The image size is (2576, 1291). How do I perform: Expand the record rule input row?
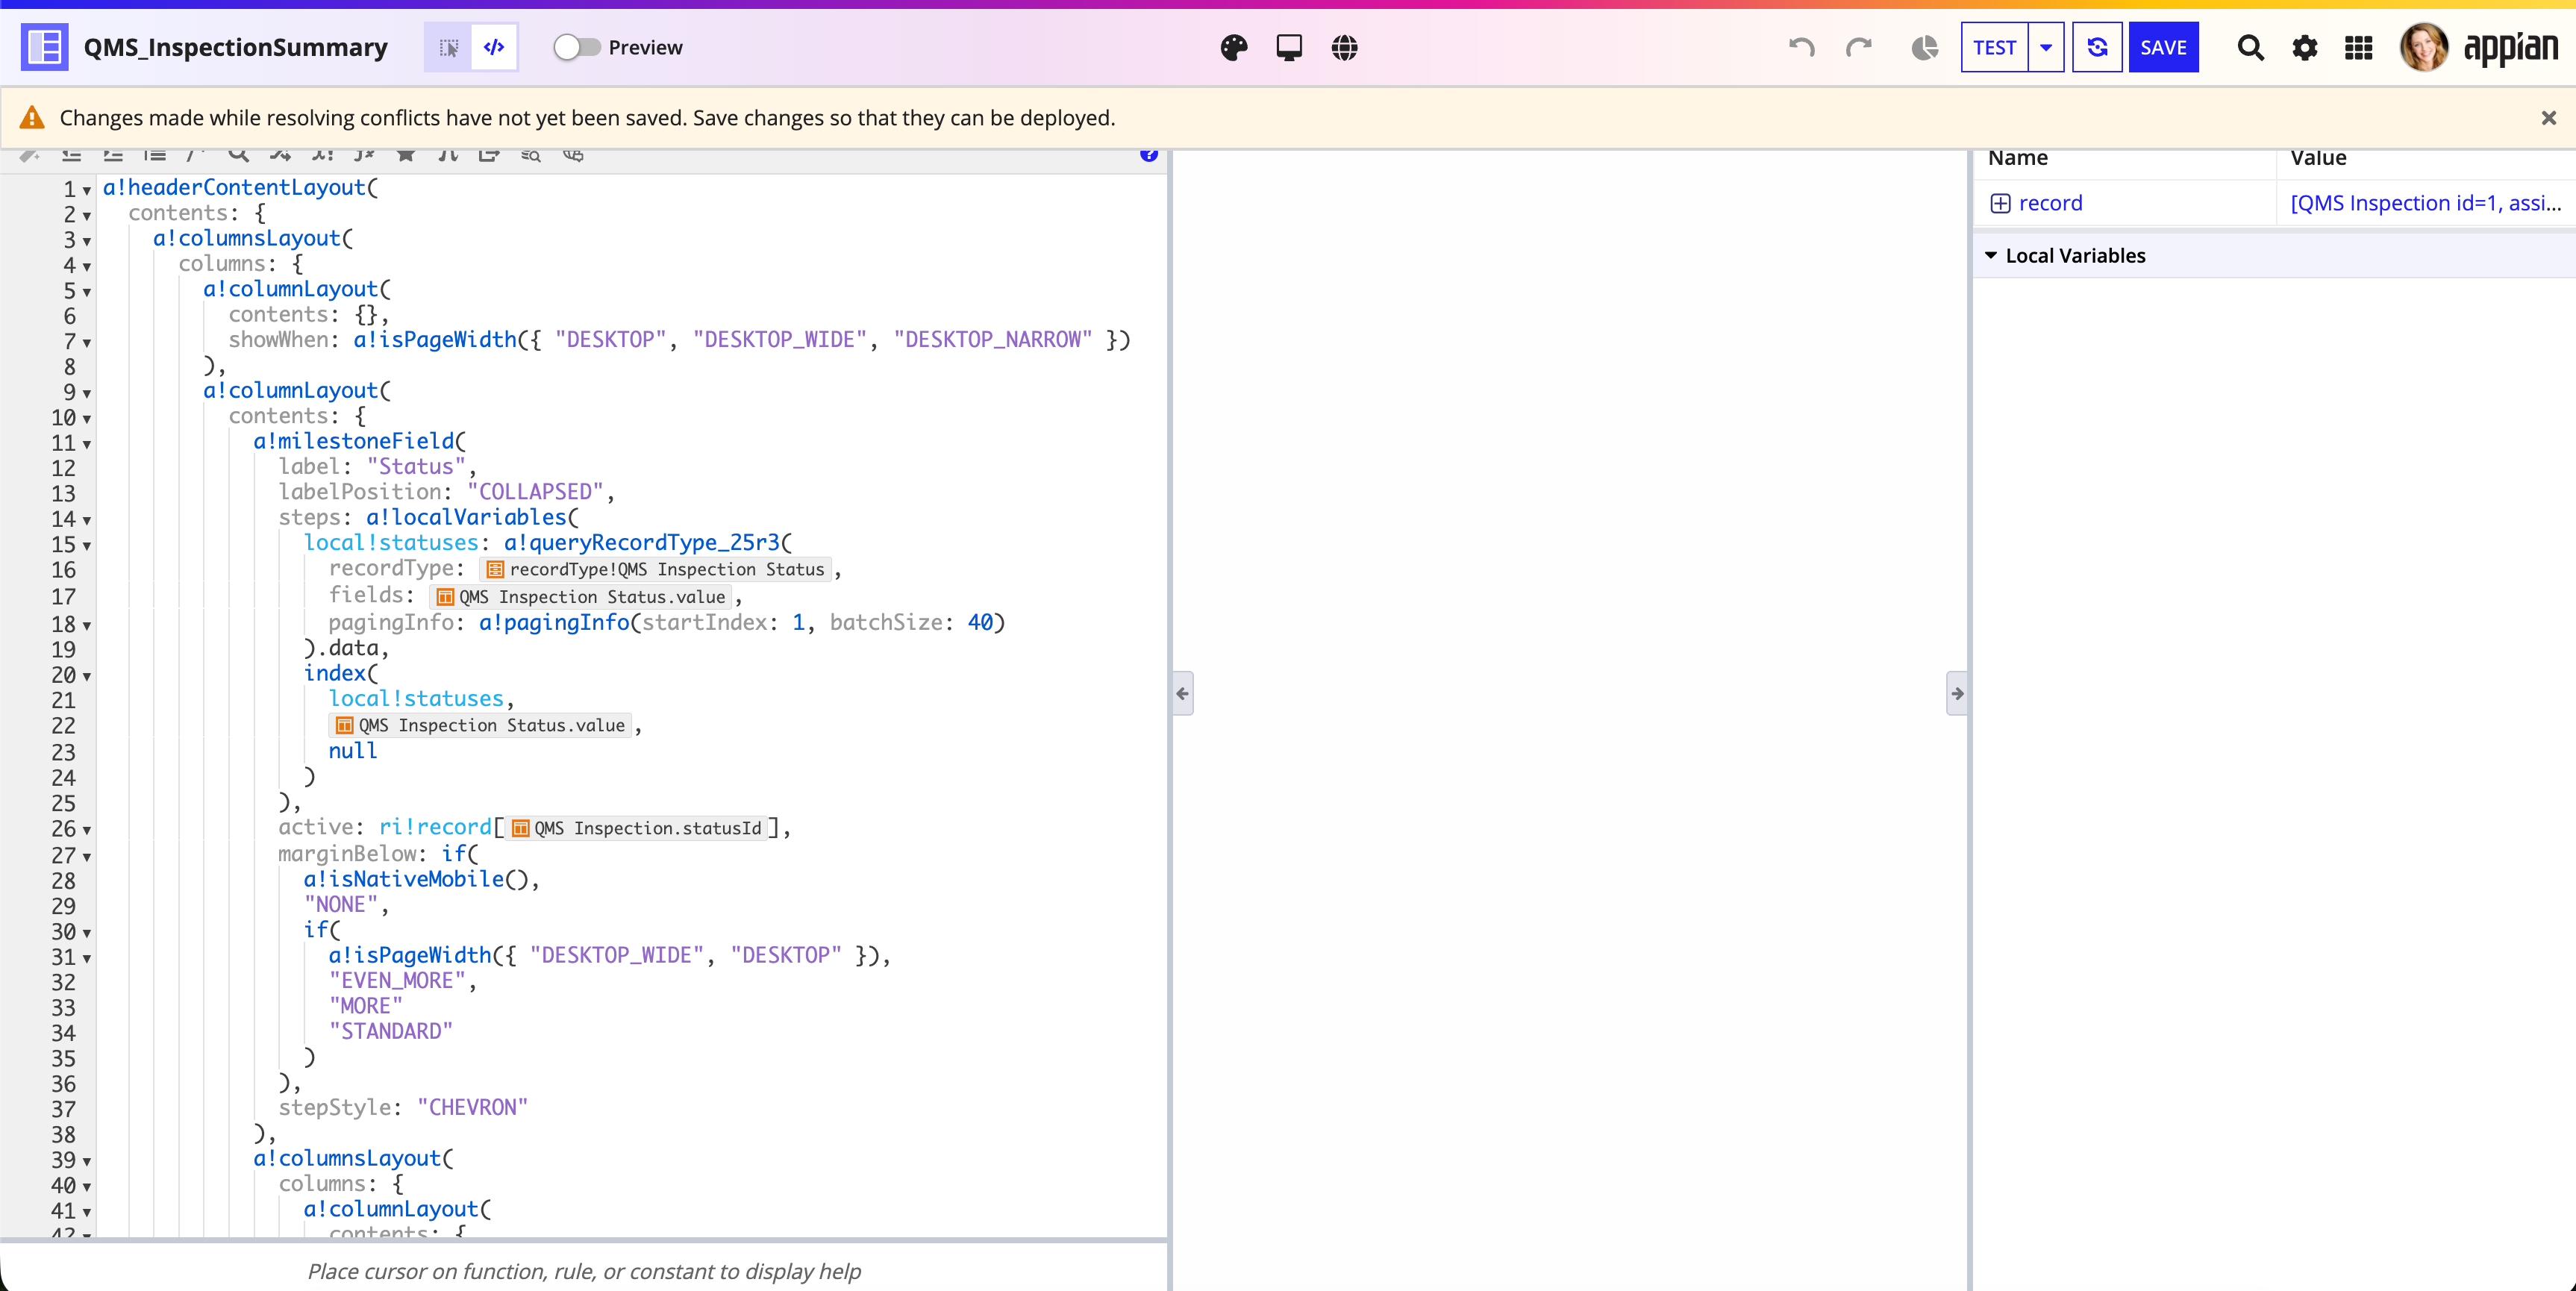(x=2000, y=203)
